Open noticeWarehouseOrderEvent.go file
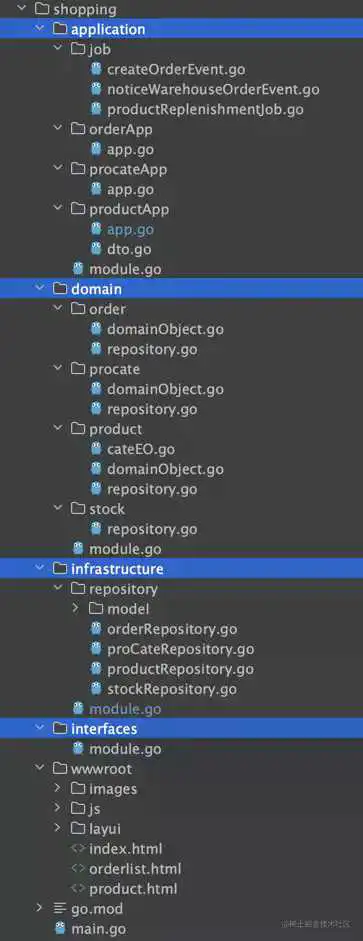 tap(213, 89)
